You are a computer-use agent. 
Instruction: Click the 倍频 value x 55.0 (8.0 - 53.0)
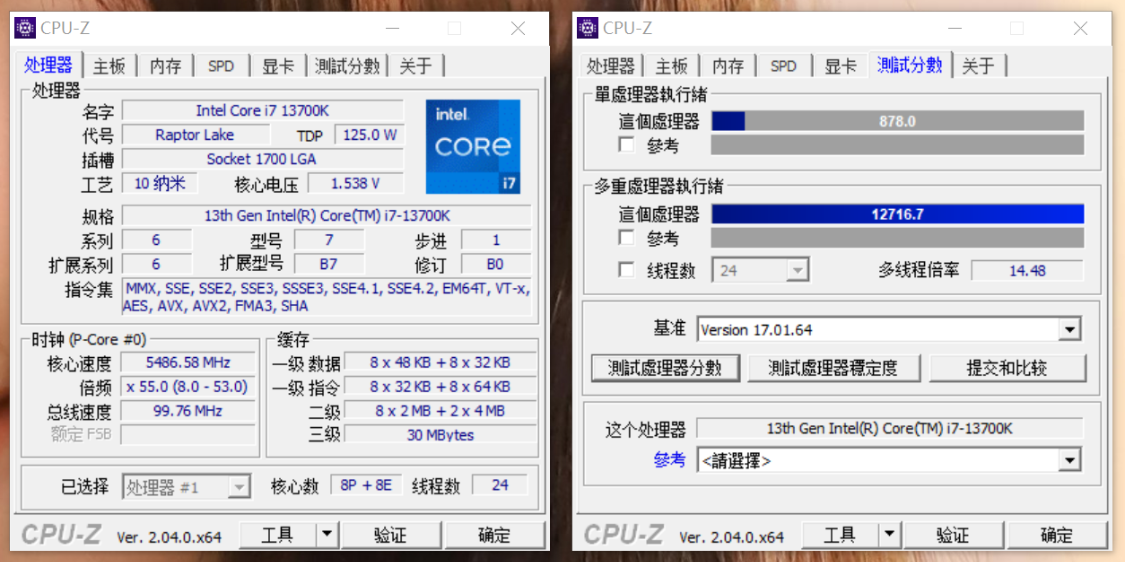[187, 387]
